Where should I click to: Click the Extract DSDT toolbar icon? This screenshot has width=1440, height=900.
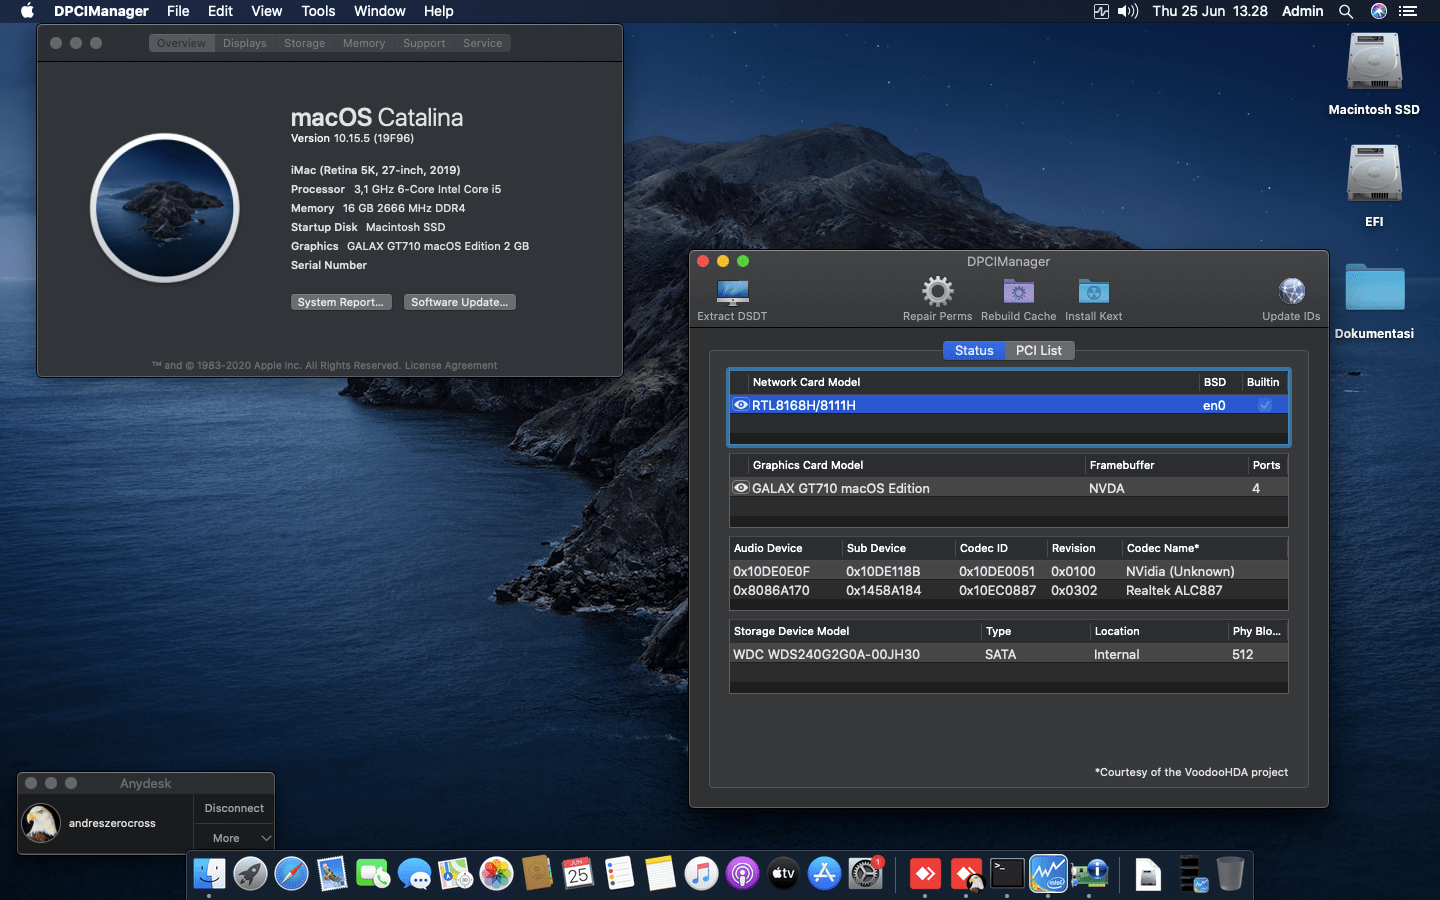[x=732, y=291]
